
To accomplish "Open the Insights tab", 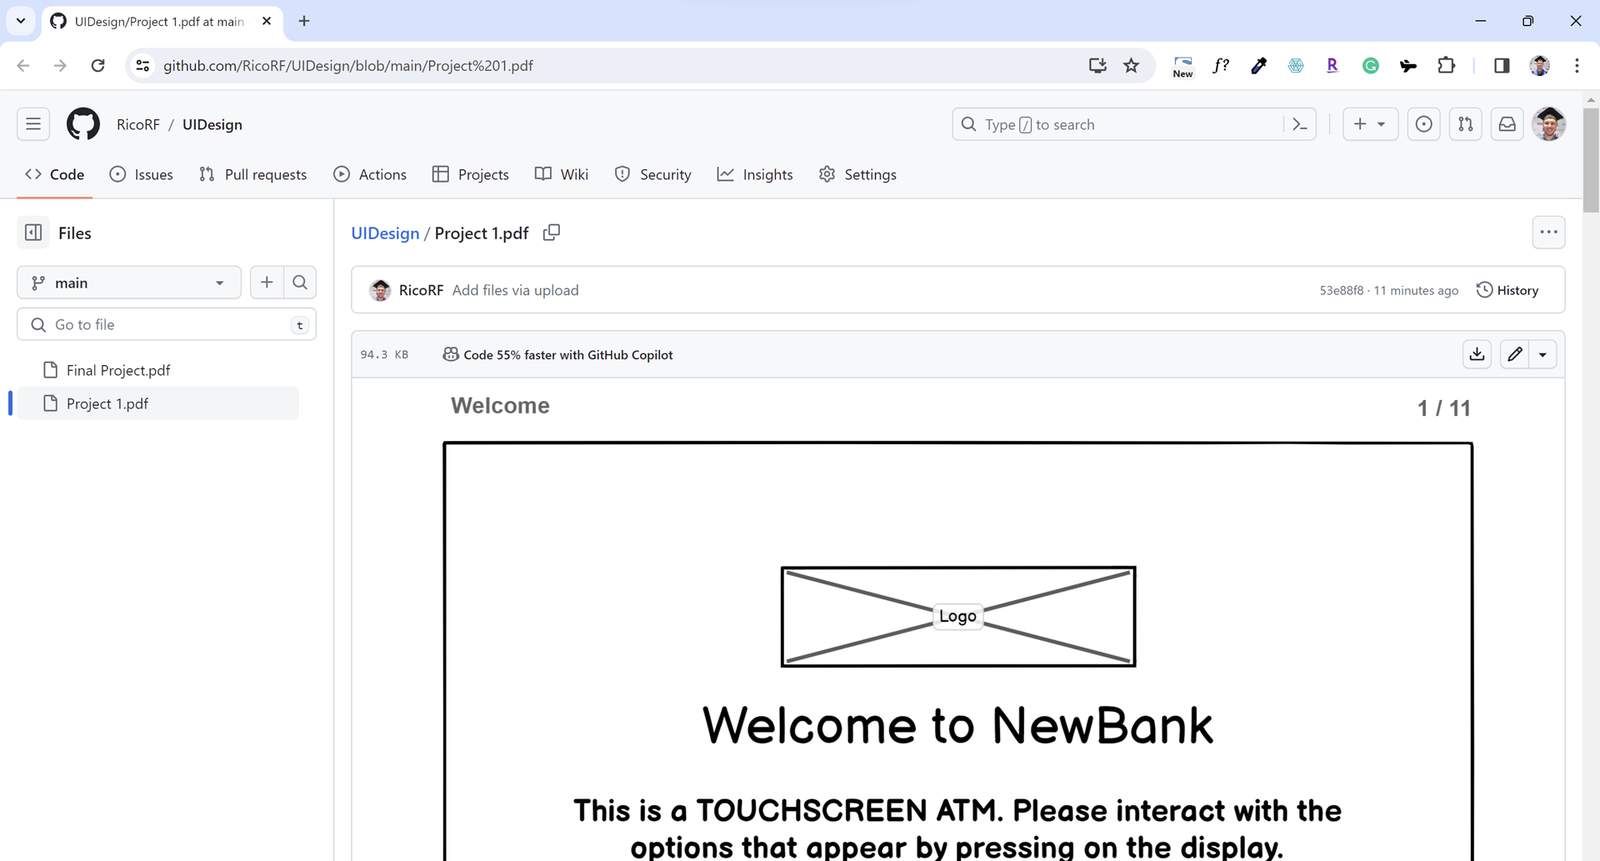I will [x=755, y=174].
